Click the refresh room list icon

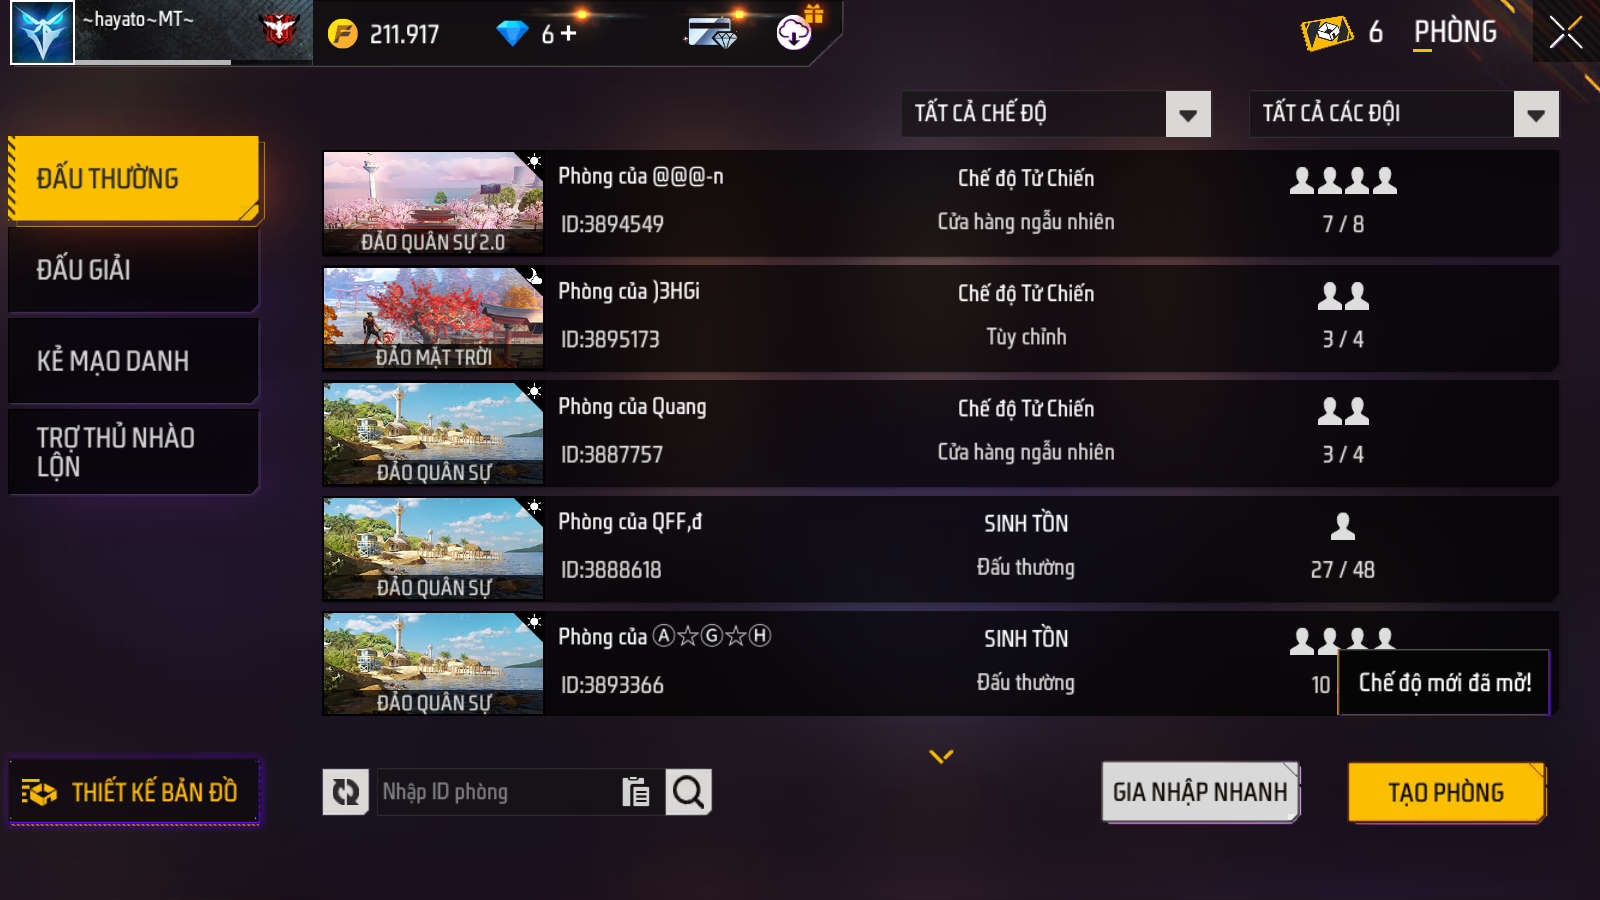pos(345,792)
